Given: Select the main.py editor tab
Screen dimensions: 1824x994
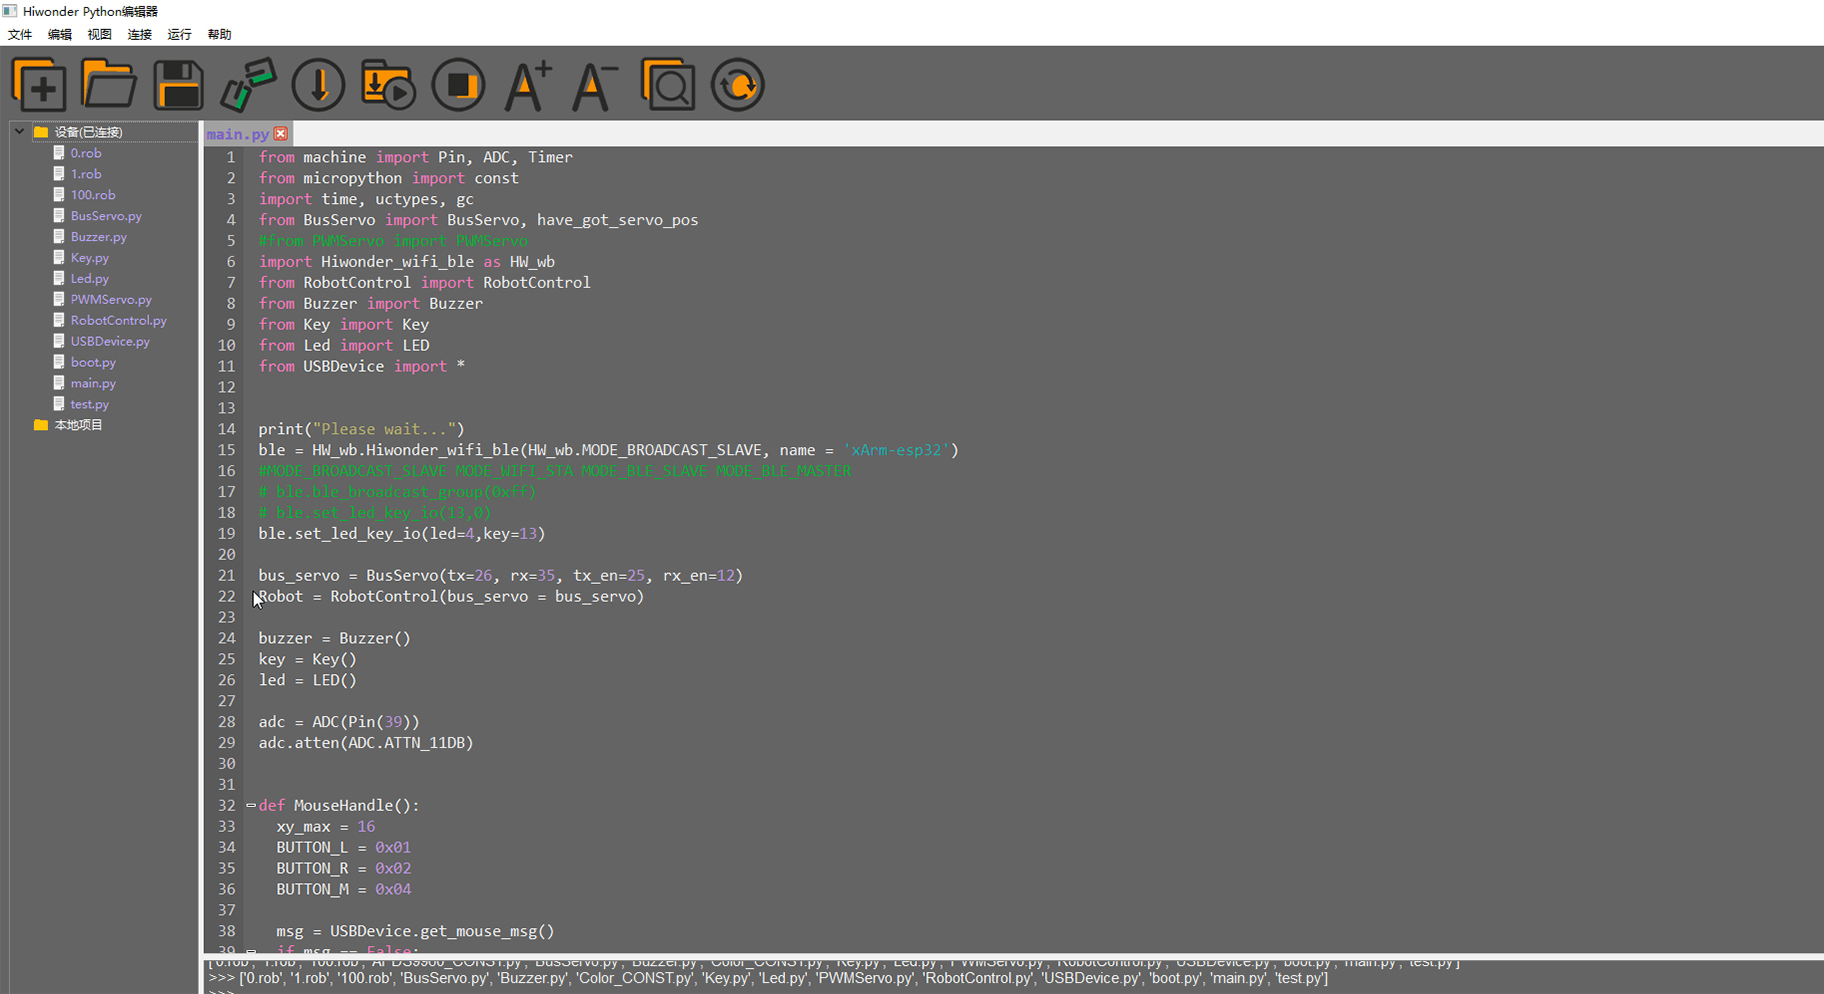Looking at the screenshot, I should tap(238, 134).
